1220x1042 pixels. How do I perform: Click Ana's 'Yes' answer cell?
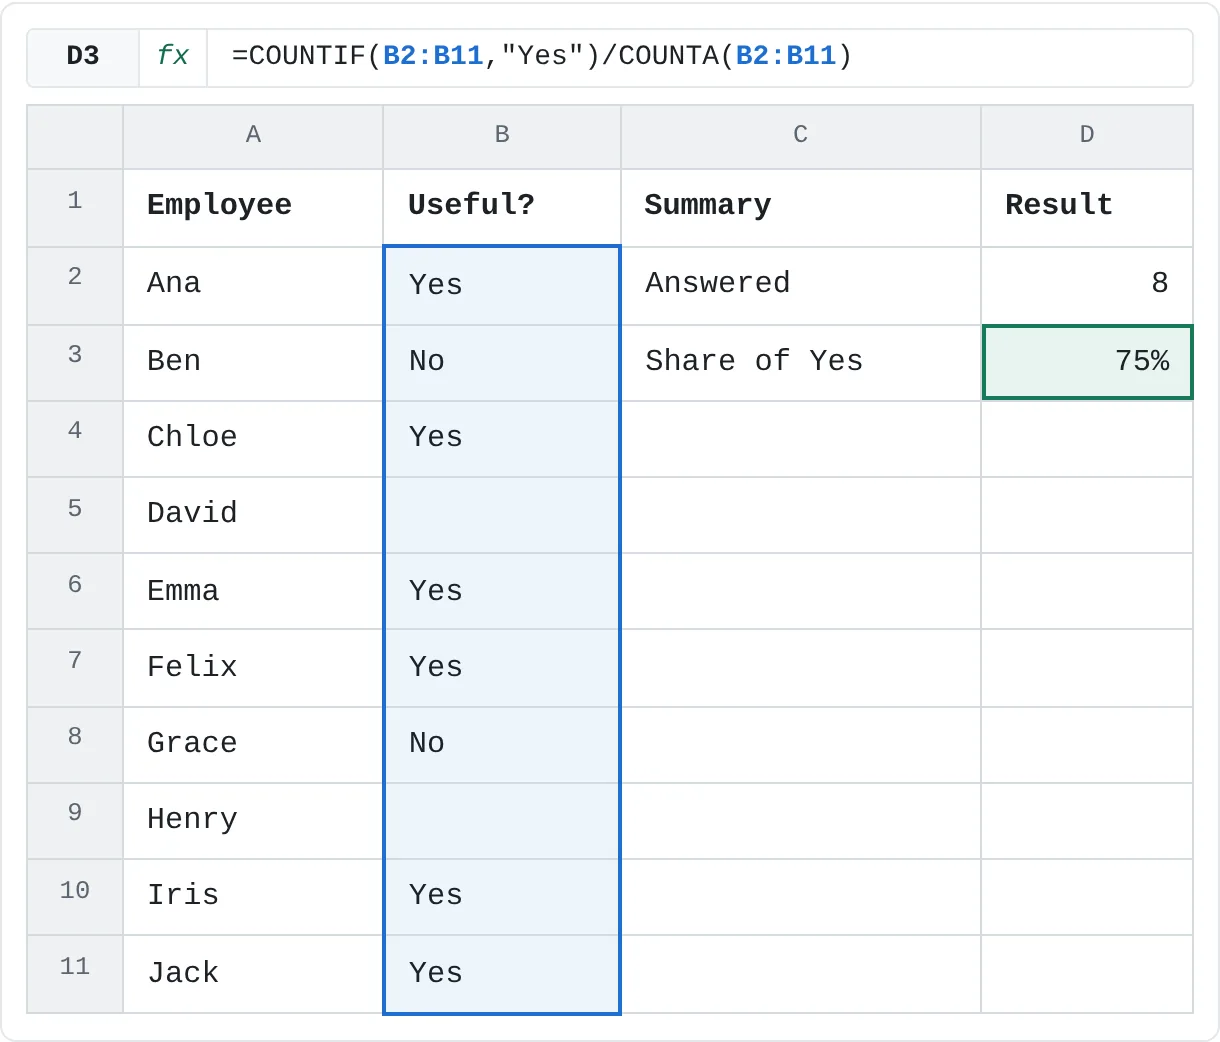(x=502, y=286)
